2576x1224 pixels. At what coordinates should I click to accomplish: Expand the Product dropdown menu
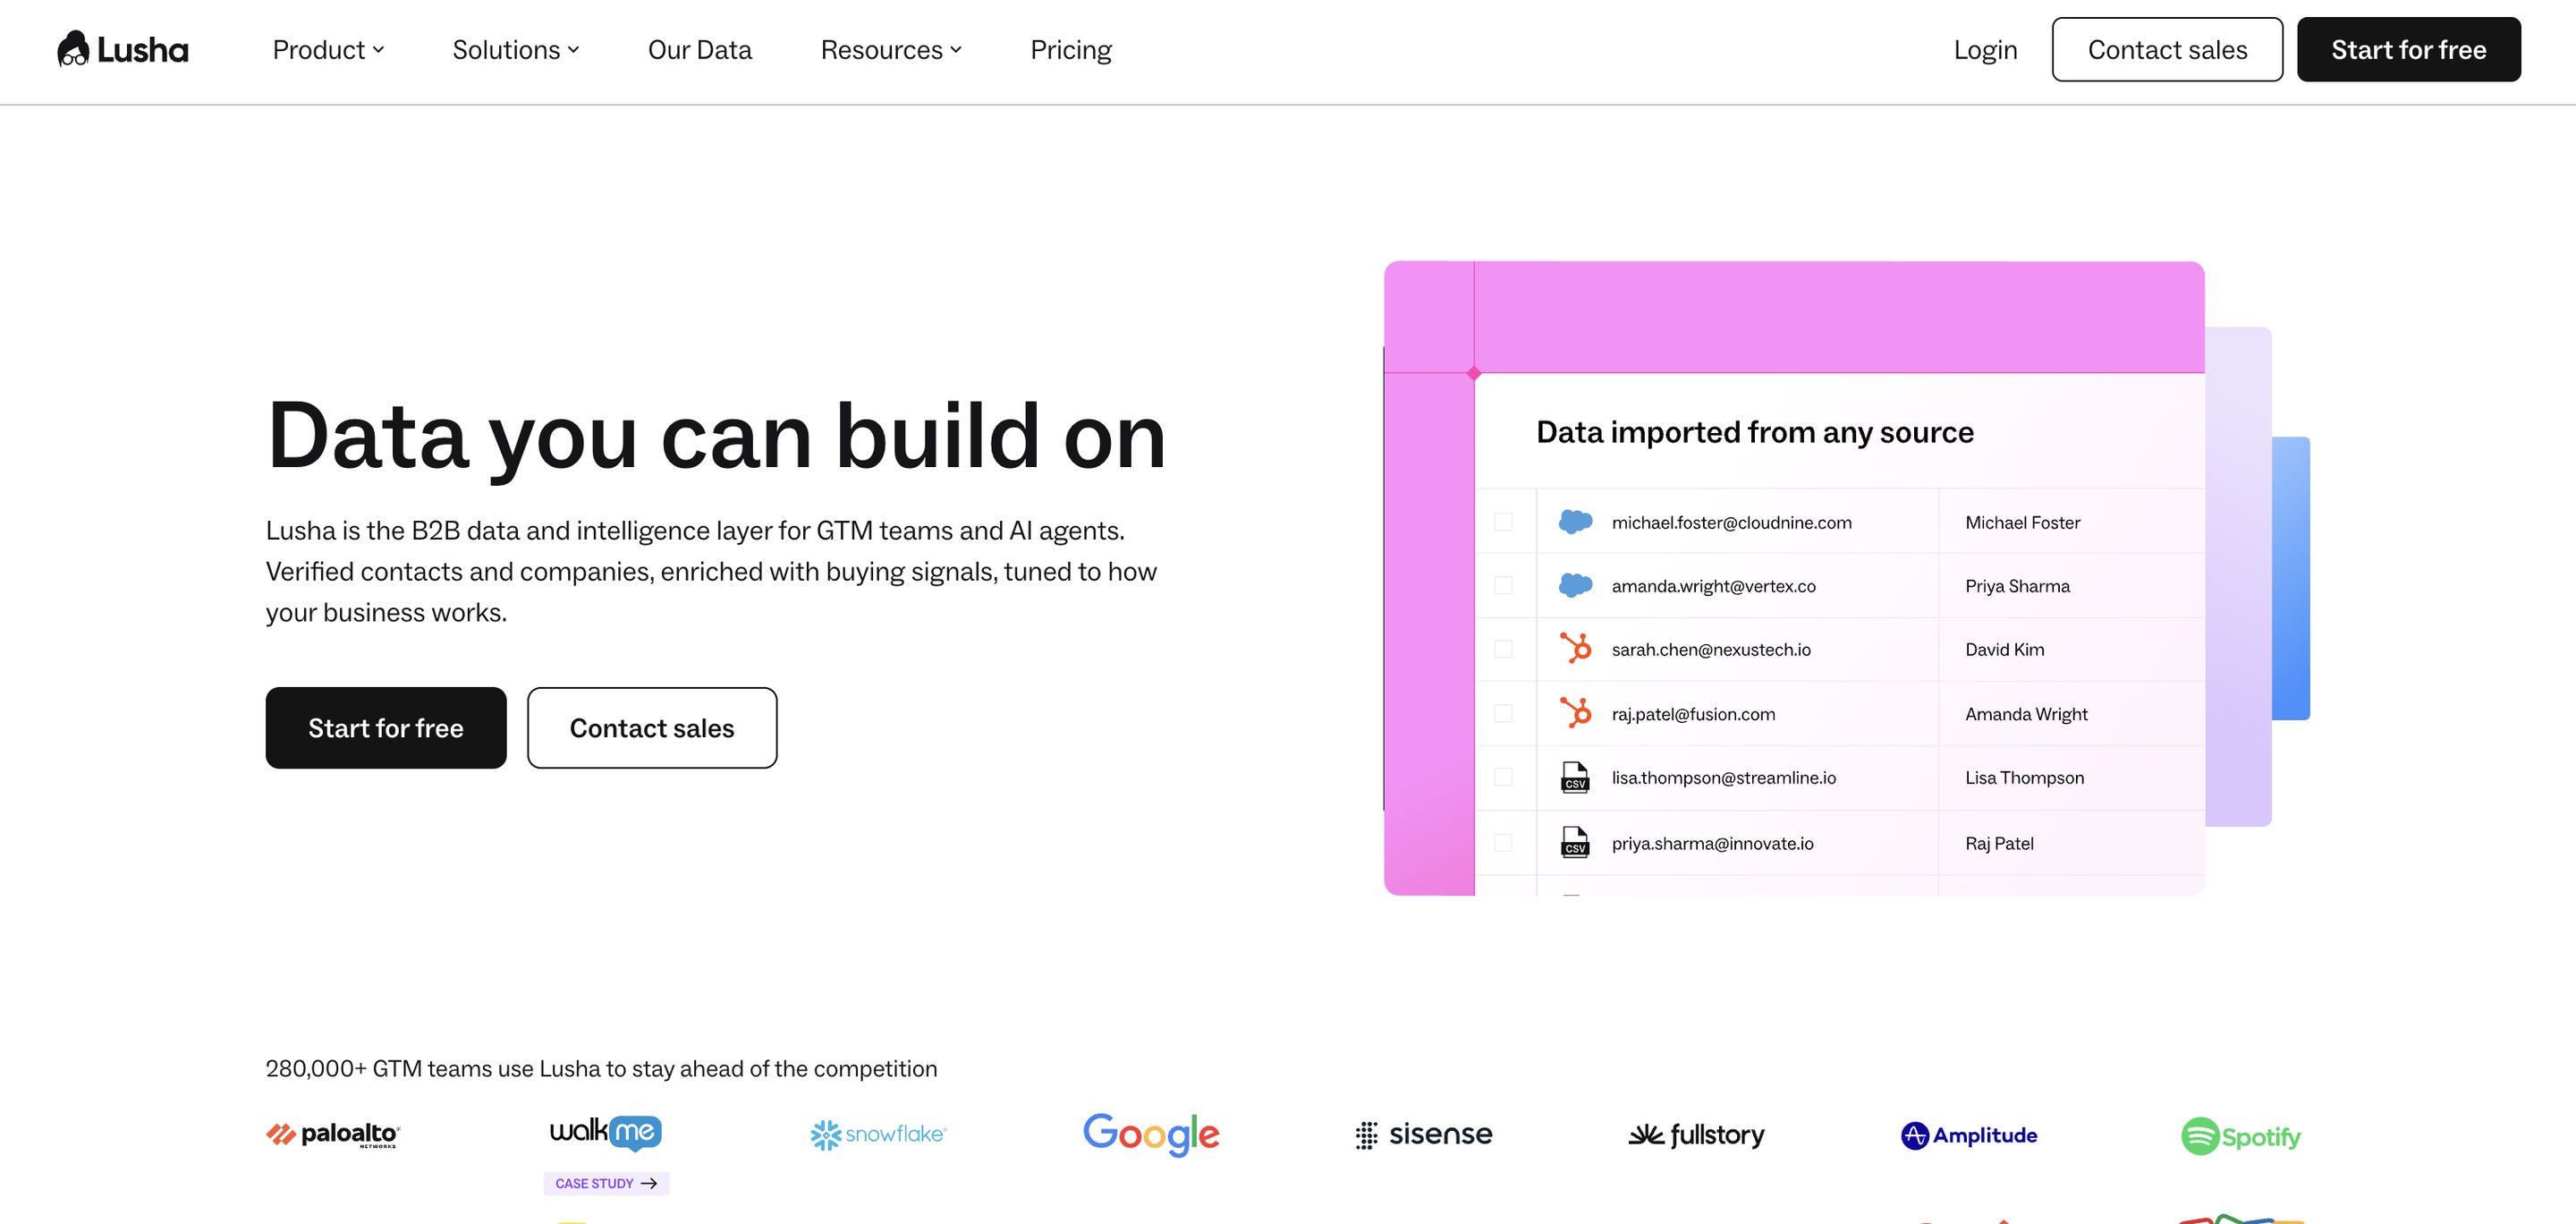click(x=328, y=49)
